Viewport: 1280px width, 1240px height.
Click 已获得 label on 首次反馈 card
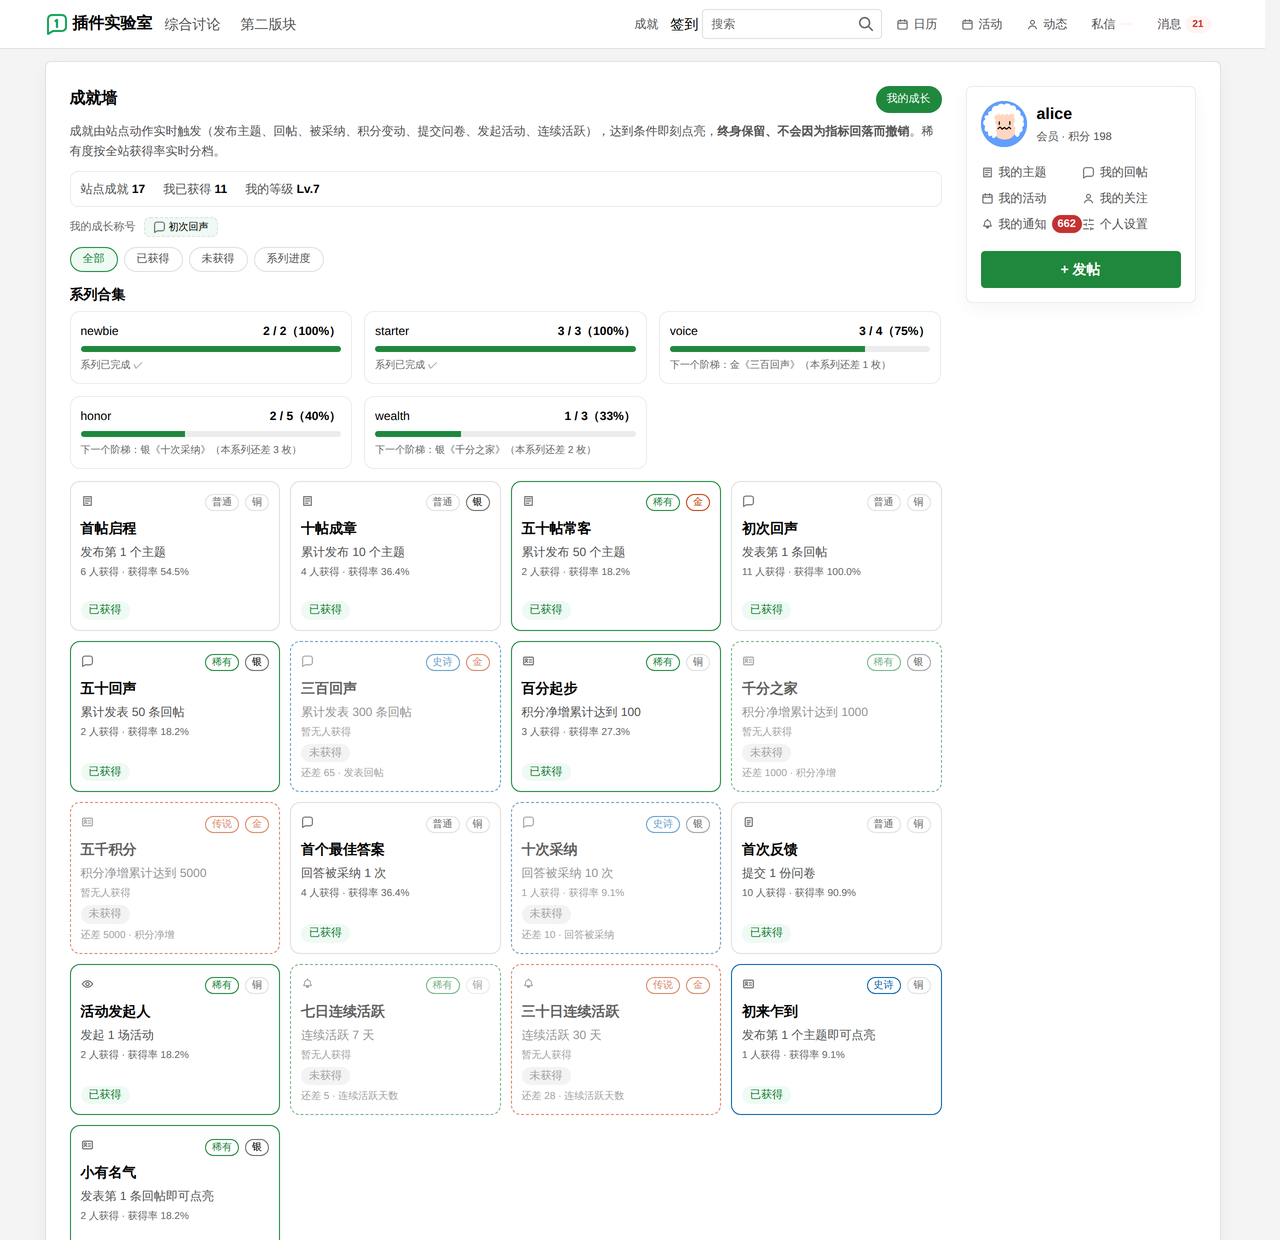pos(766,932)
